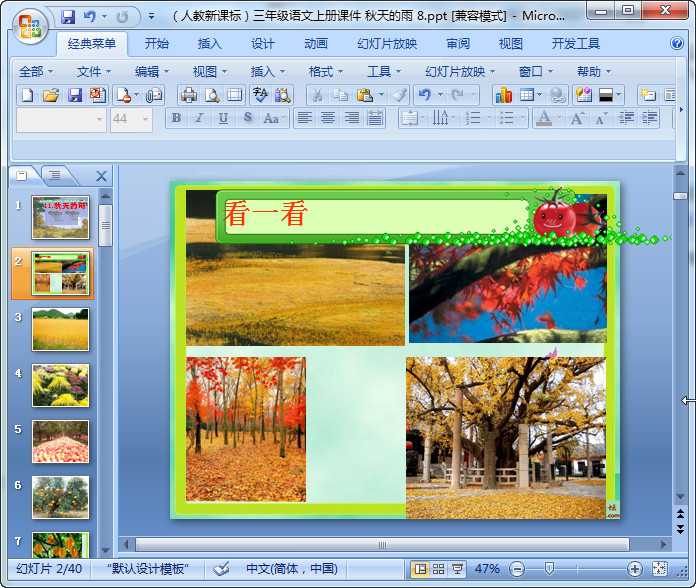Click the New document icon
Image resolution: width=696 pixels, height=588 pixels.
[x=28, y=95]
